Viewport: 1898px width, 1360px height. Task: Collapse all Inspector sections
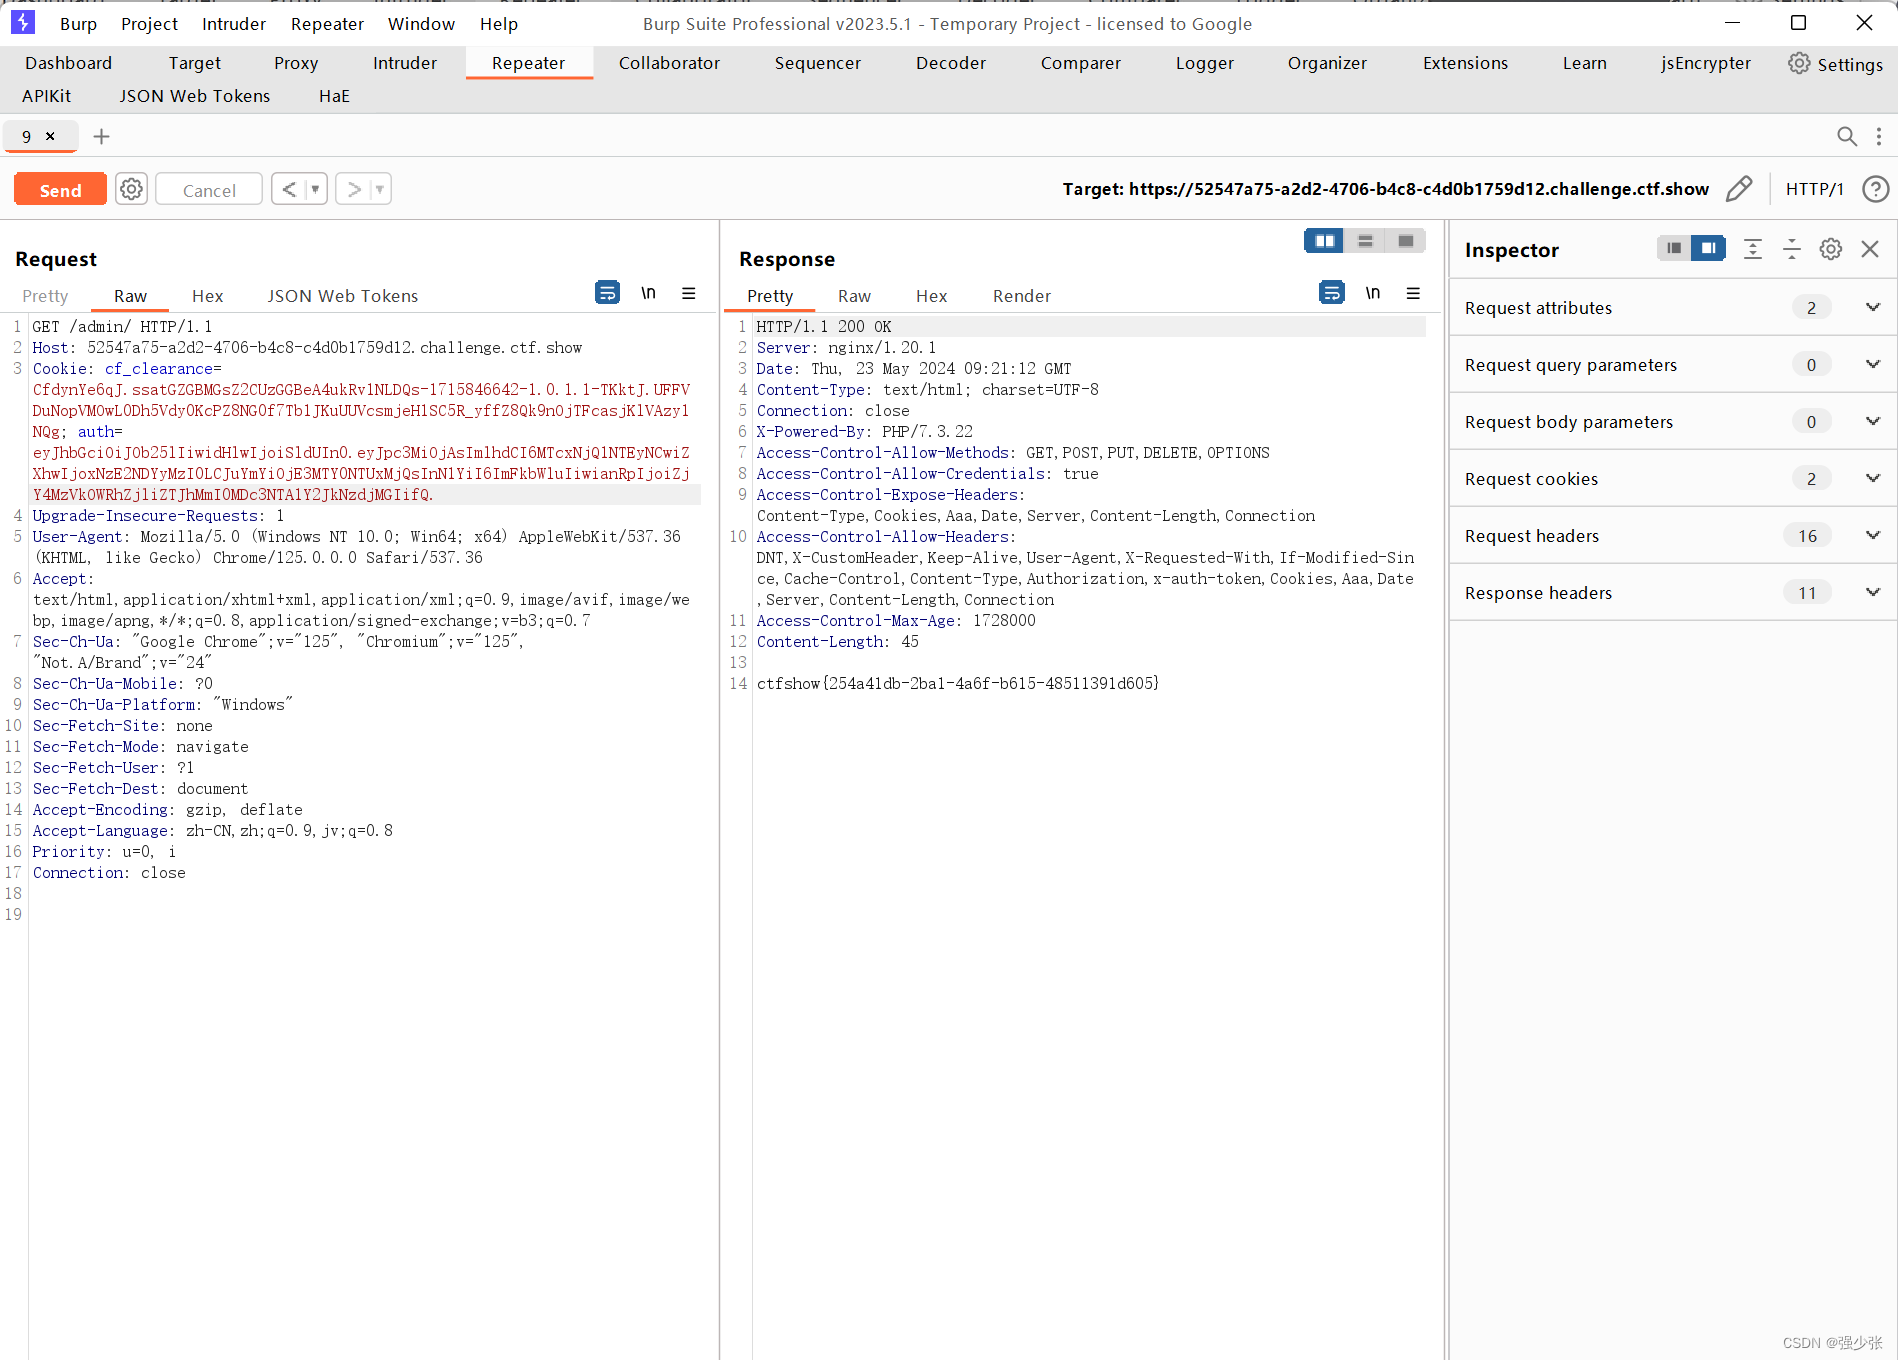click(x=1792, y=249)
